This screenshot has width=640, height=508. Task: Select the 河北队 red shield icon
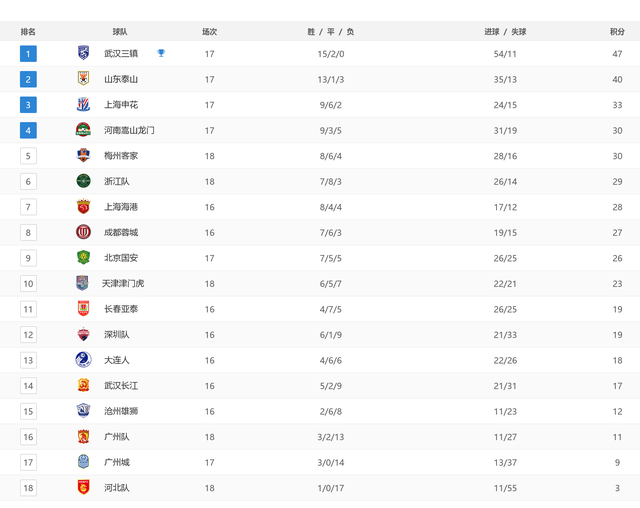tap(83, 487)
